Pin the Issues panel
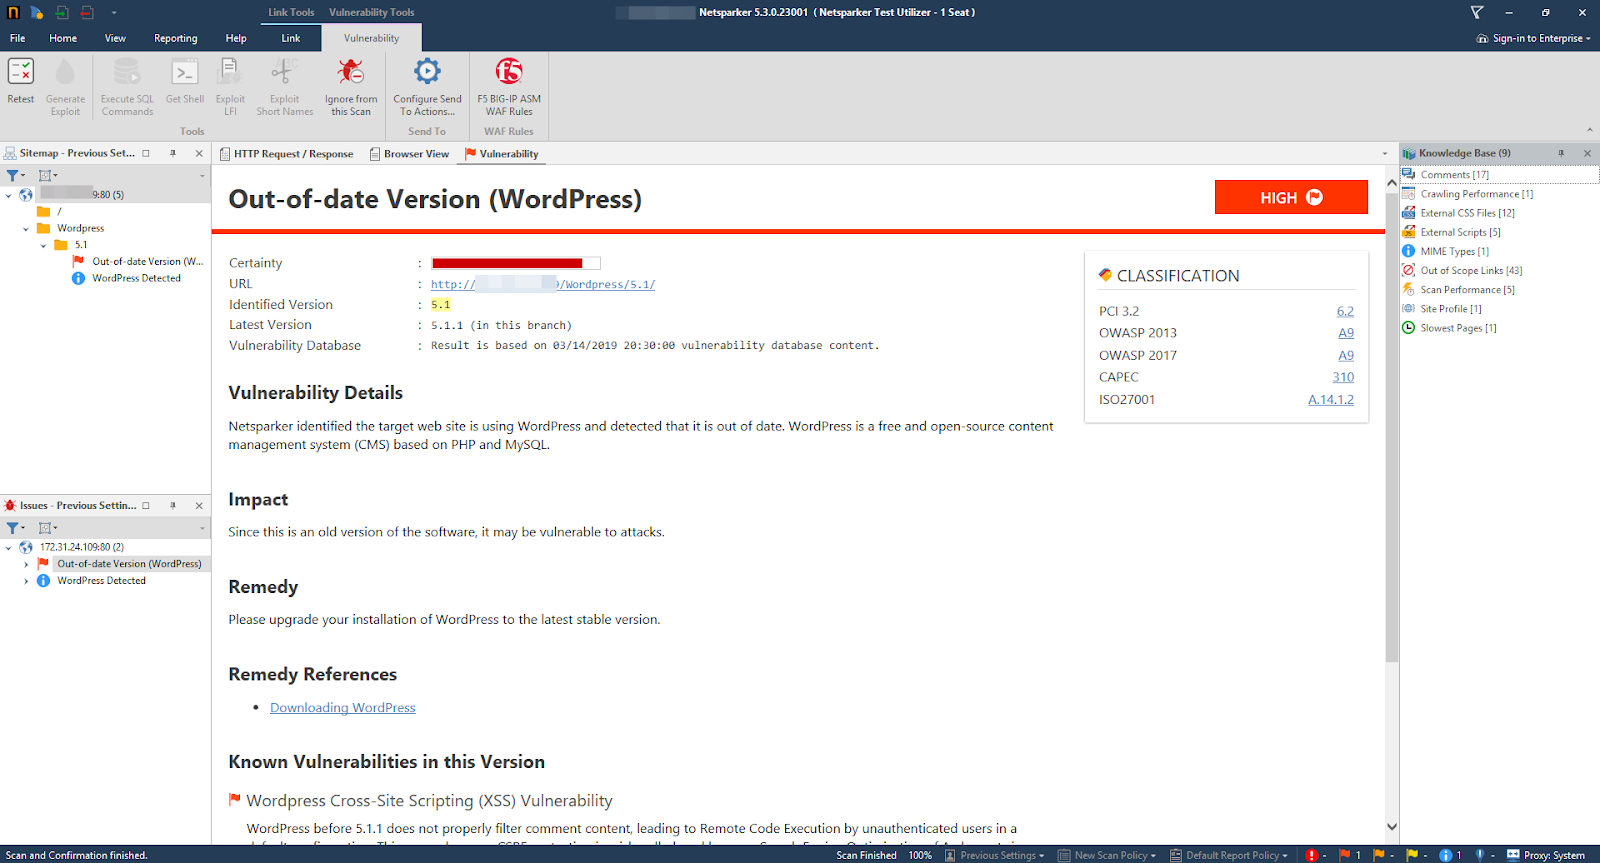Image resolution: width=1600 pixels, height=863 pixels. pos(173,505)
